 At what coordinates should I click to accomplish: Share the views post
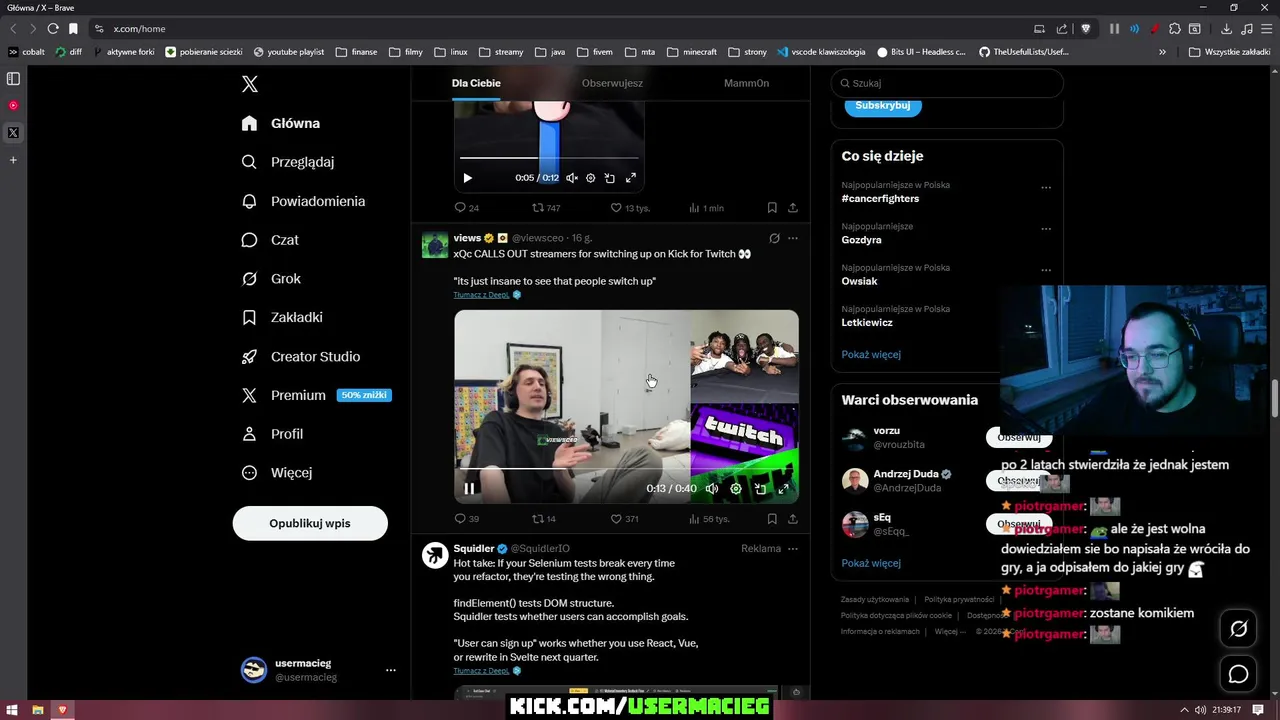(x=793, y=519)
